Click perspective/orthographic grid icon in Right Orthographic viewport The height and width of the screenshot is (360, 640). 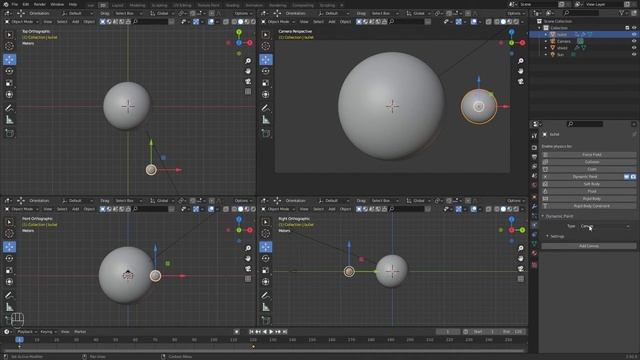521,279
